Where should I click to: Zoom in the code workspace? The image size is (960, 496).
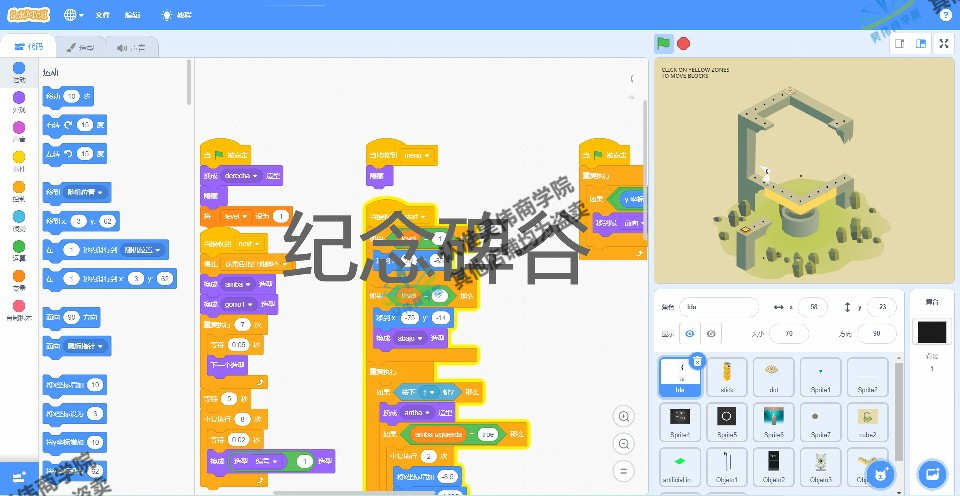624,416
